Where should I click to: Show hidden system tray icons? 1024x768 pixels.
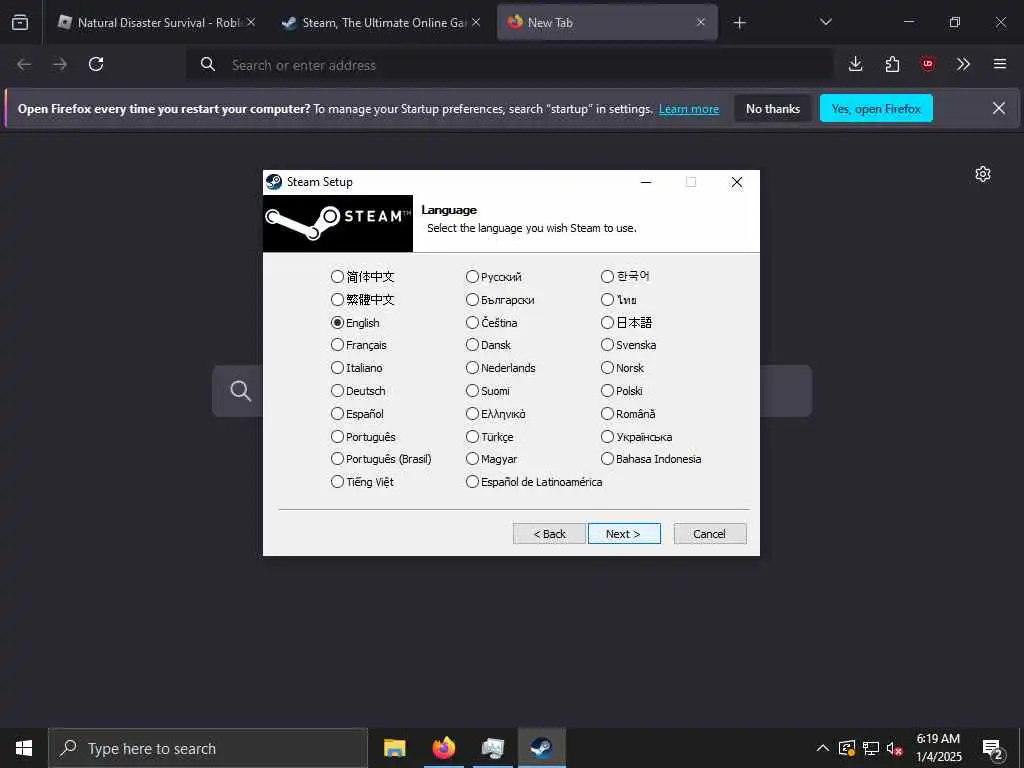tap(823, 748)
